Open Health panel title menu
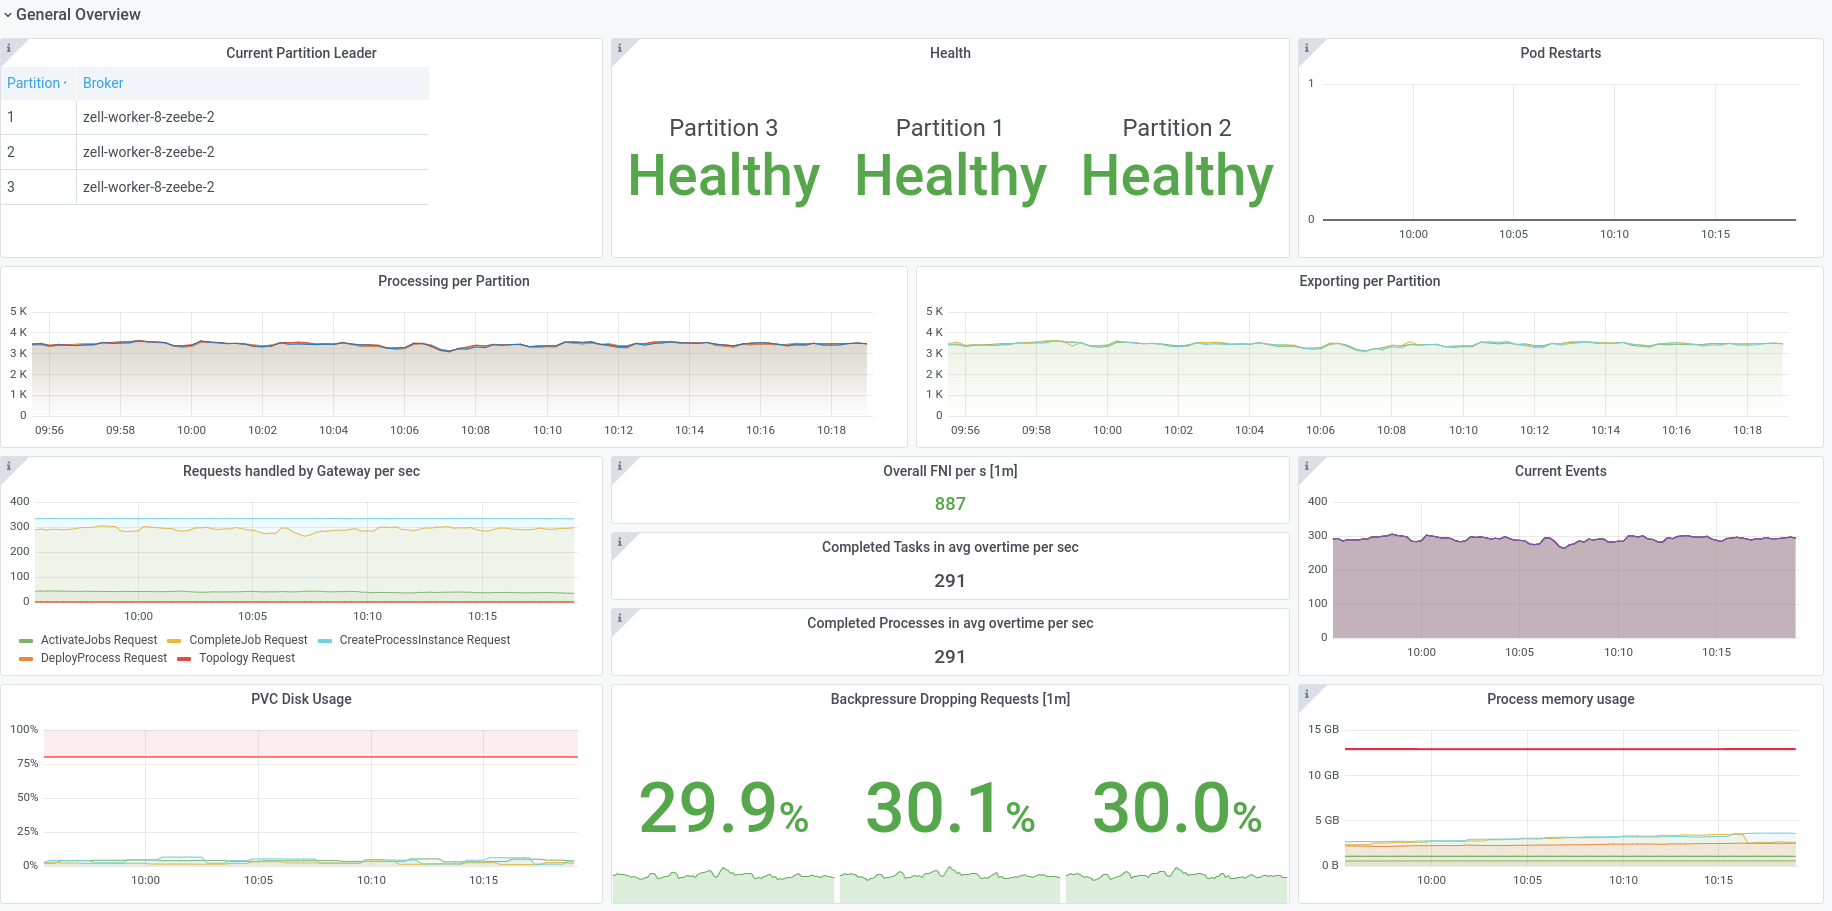The width and height of the screenshot is (1832, 911). (x=950, y=53)
